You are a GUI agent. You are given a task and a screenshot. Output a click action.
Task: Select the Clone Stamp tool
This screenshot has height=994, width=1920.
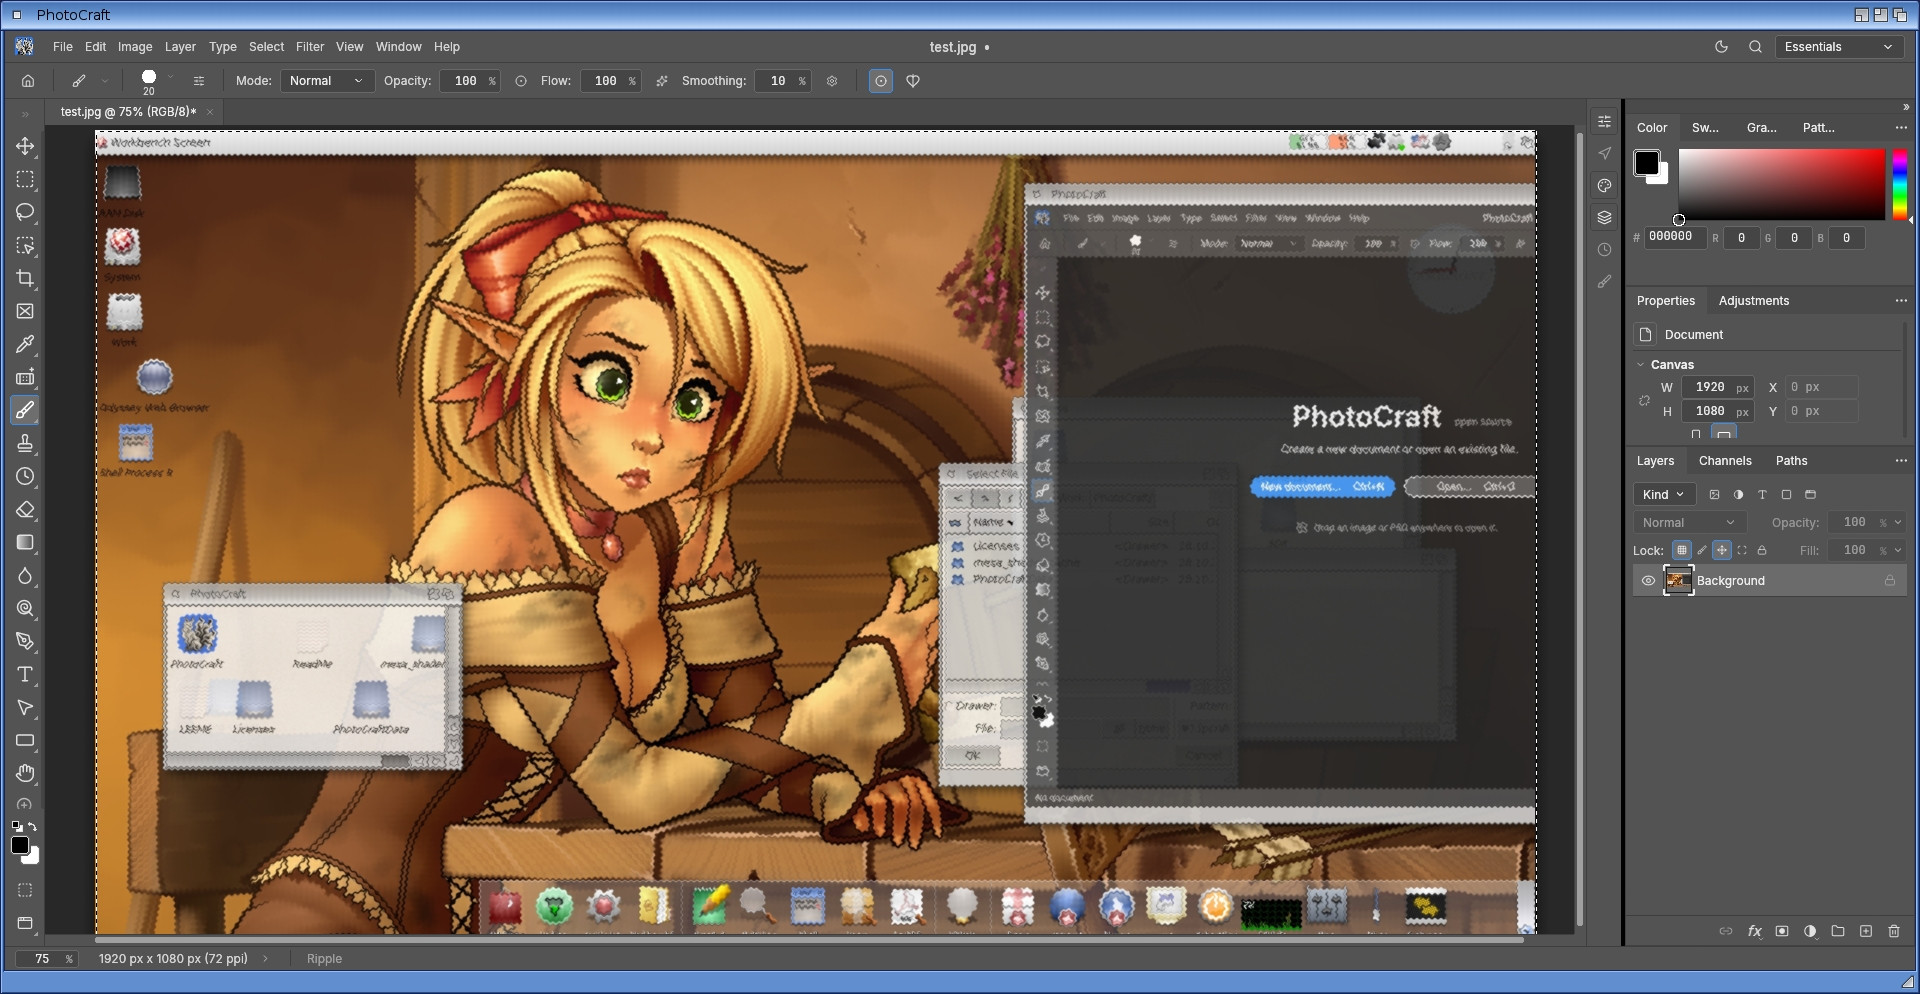click(25, 444)
